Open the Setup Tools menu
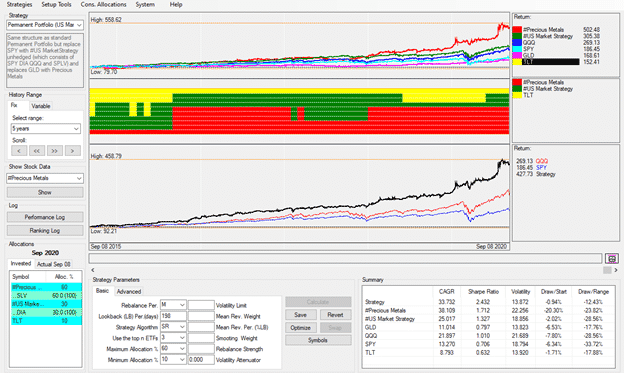Image resolution: width=624 pixels, height=373 pixels. [x=56, y=4]
